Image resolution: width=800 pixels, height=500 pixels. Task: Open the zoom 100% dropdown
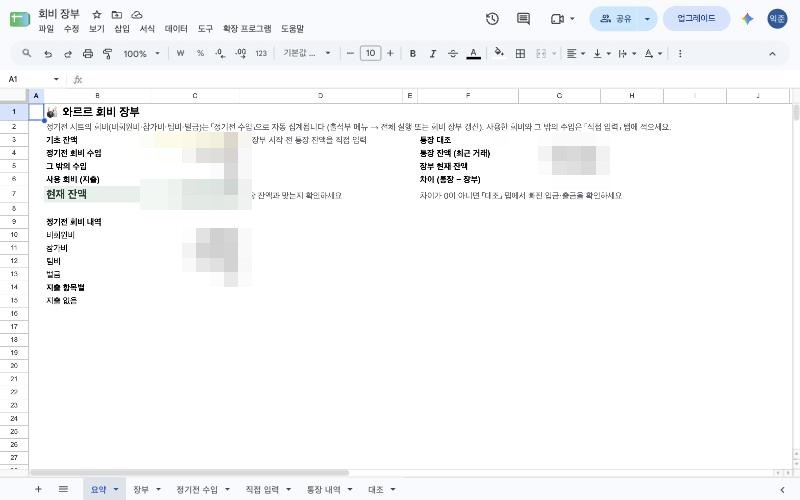pos(141,53)
